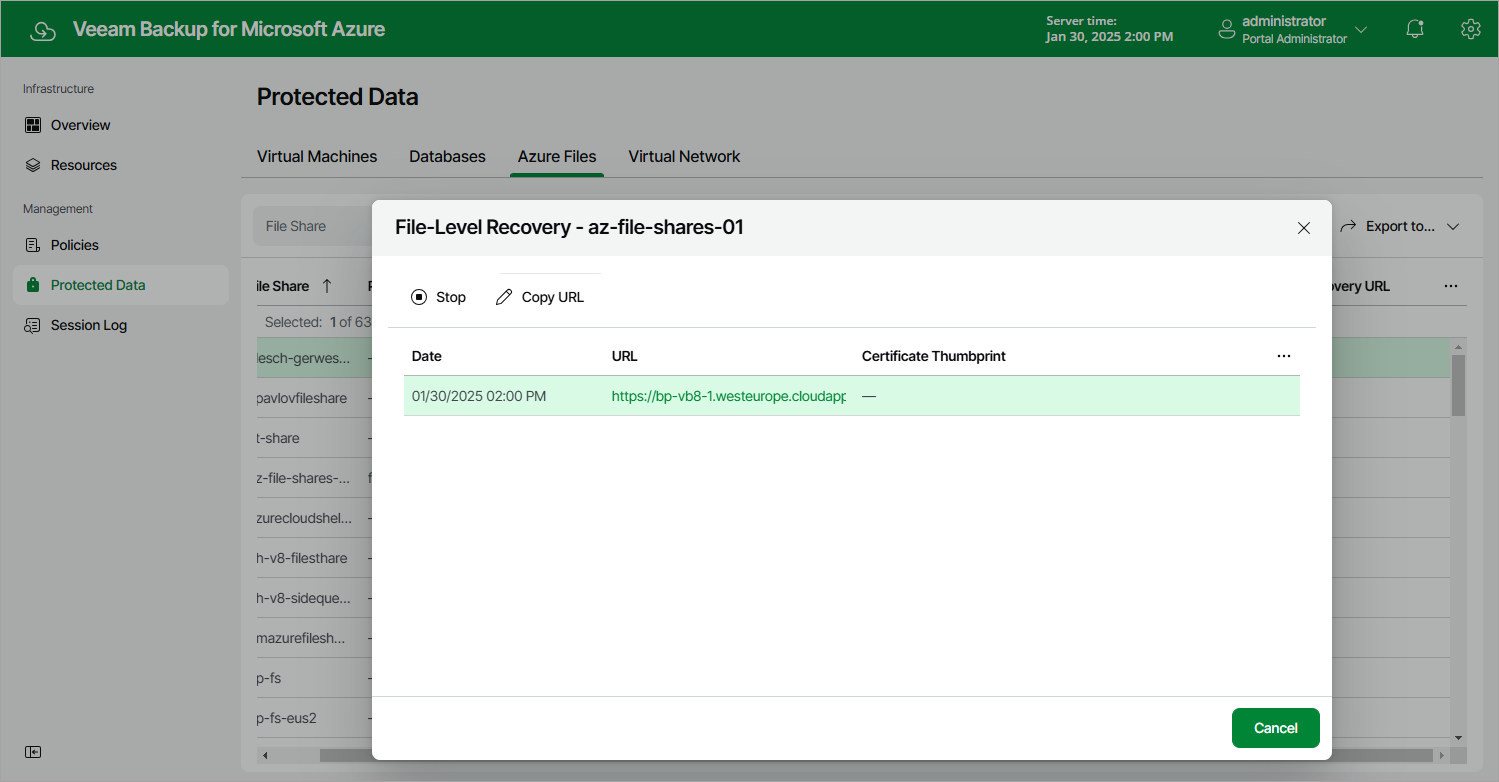Select the 01/30/2025 02:00 PM date cell
The width and height of the screenshot is (1499, 782).
(x=479, y=396)
